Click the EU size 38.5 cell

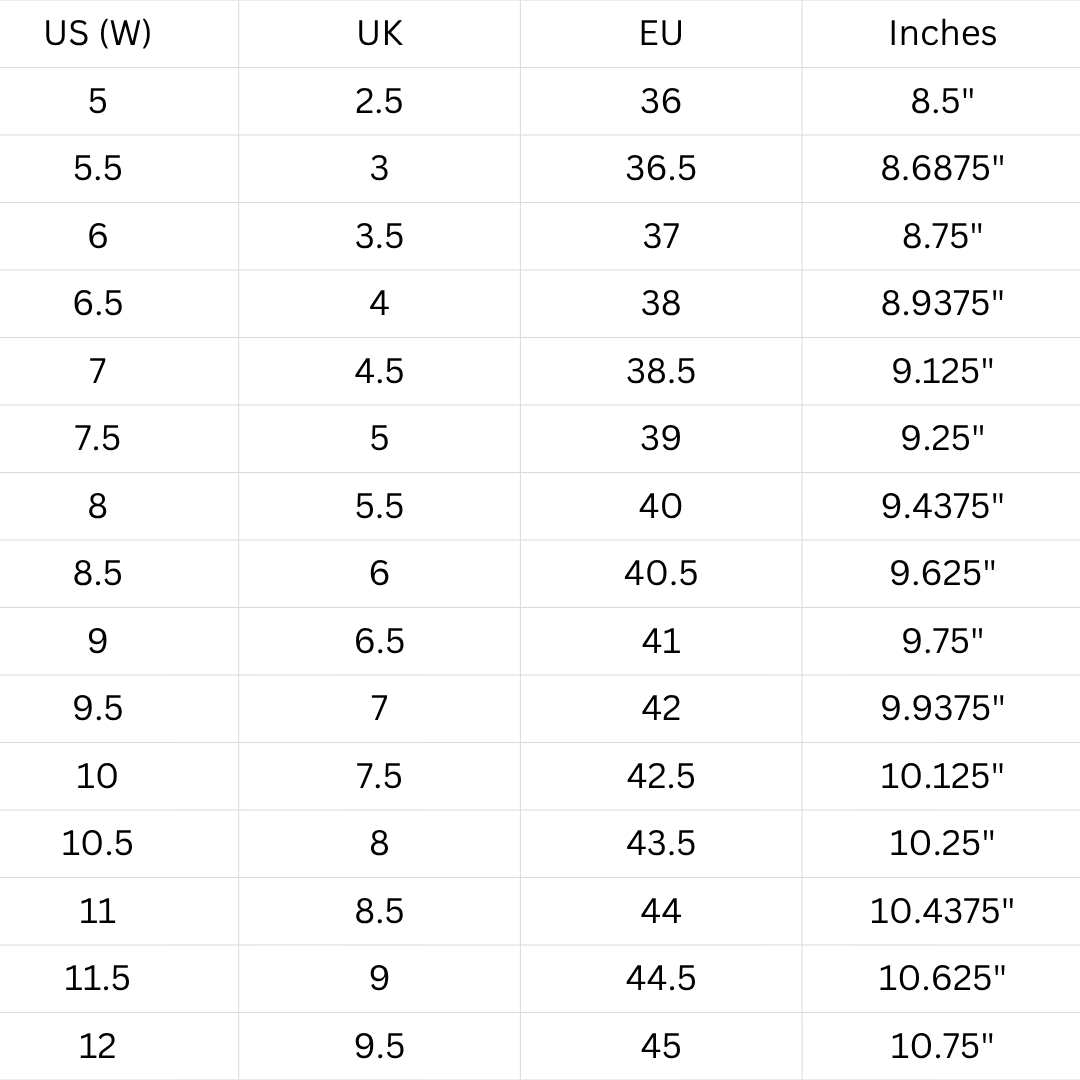tap(661, 371)
